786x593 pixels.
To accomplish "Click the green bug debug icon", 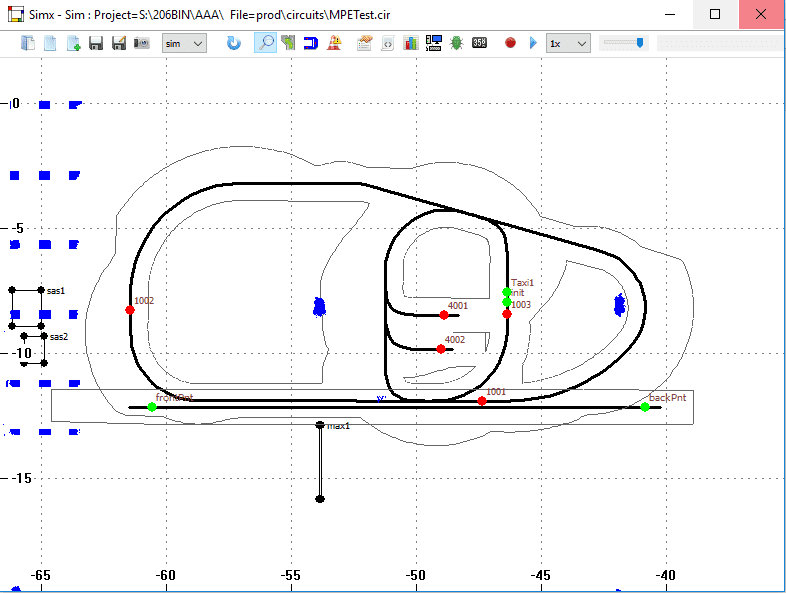I will coord(456,43).
